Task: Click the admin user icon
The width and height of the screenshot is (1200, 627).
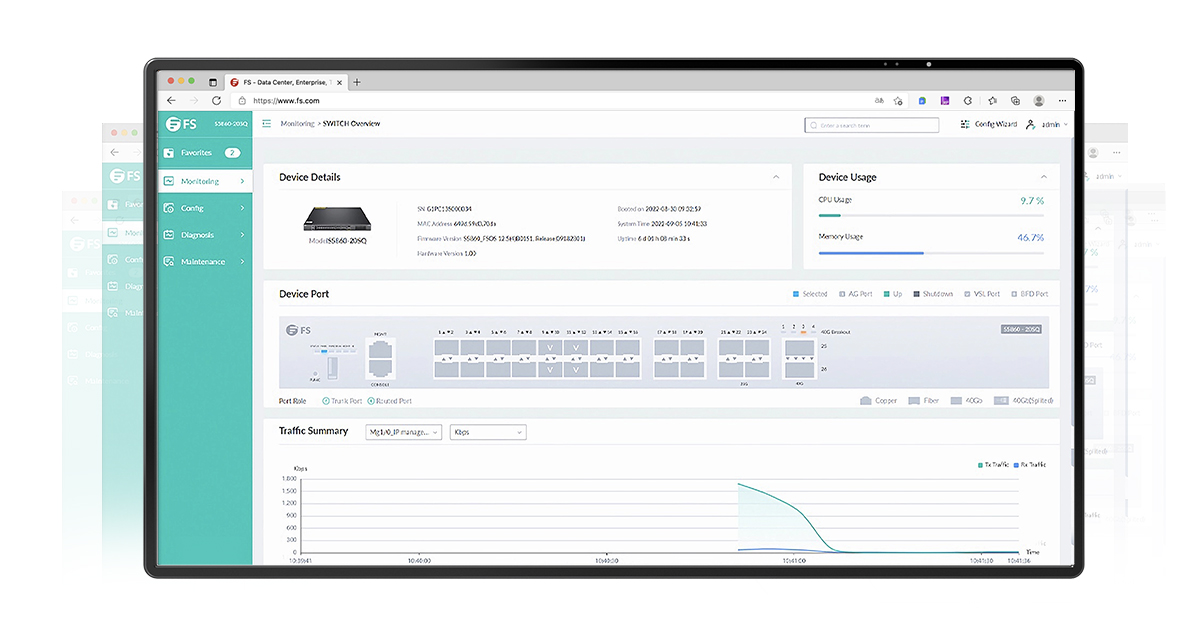Action: [x=1031, y=125]
